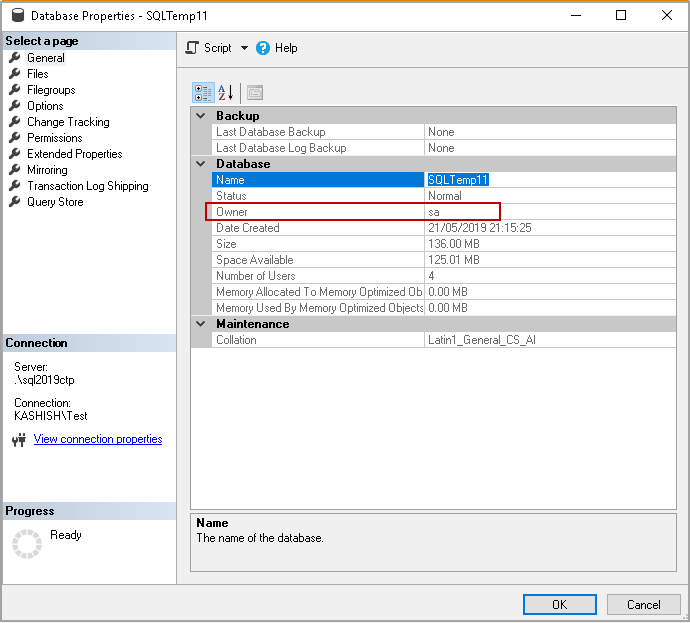The height and width of the screenshot is (623, 690).
Task: Open the Permissions page
Action: click(55, 138)
